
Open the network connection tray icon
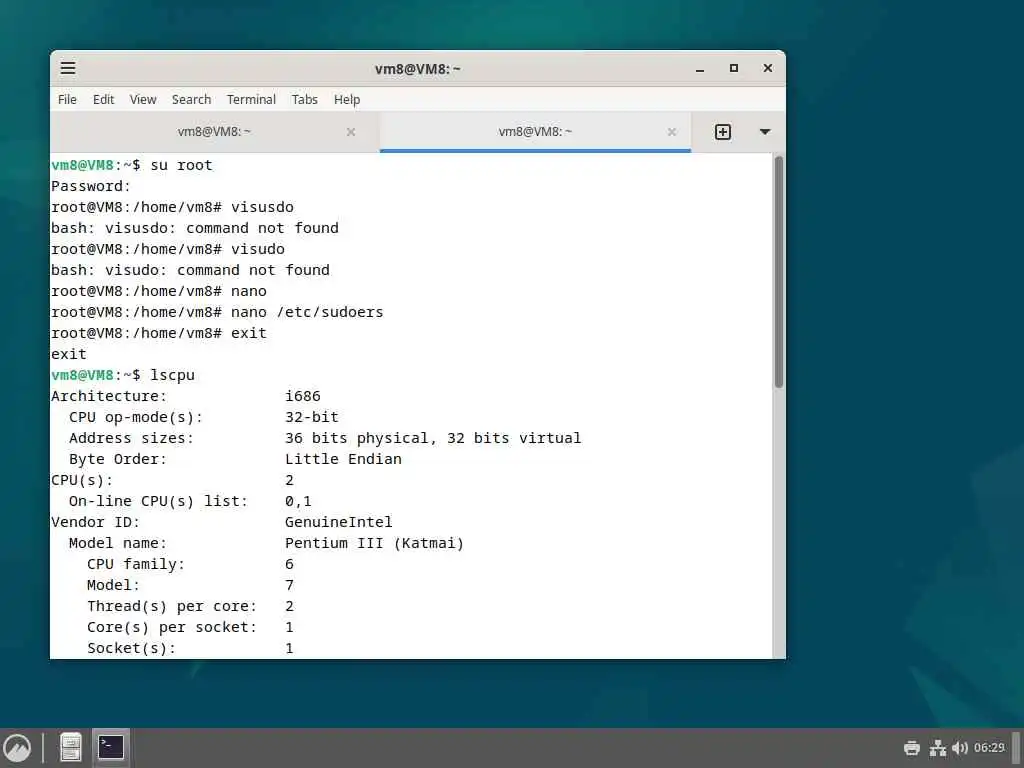pos(938,748)
